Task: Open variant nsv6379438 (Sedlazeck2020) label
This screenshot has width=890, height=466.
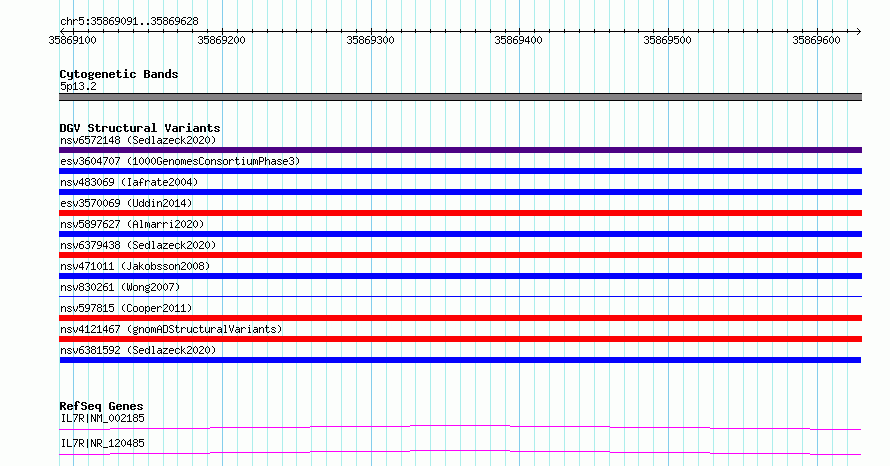Action: click(x=138, y=245)
